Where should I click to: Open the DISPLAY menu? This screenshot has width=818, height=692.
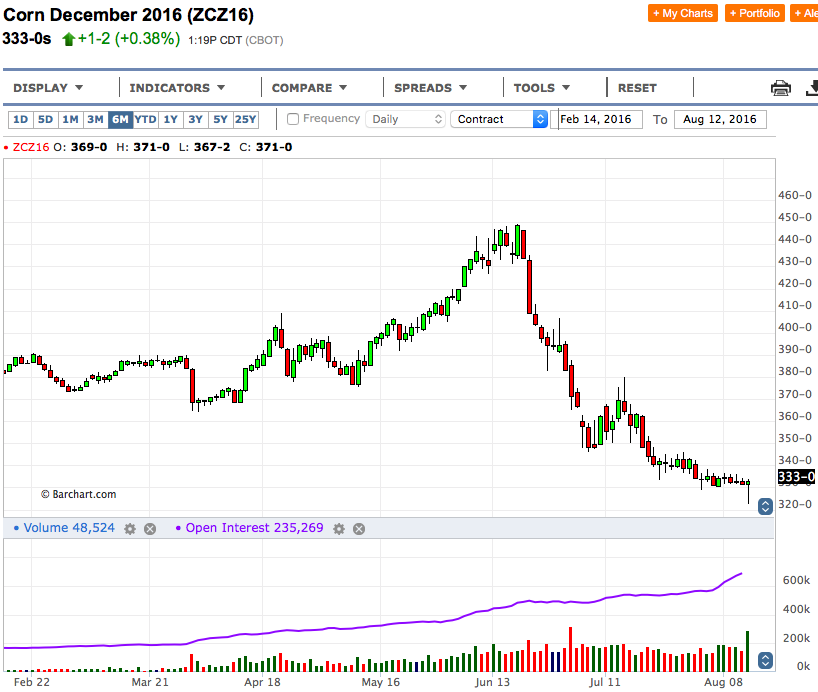(x=48, y=88)
